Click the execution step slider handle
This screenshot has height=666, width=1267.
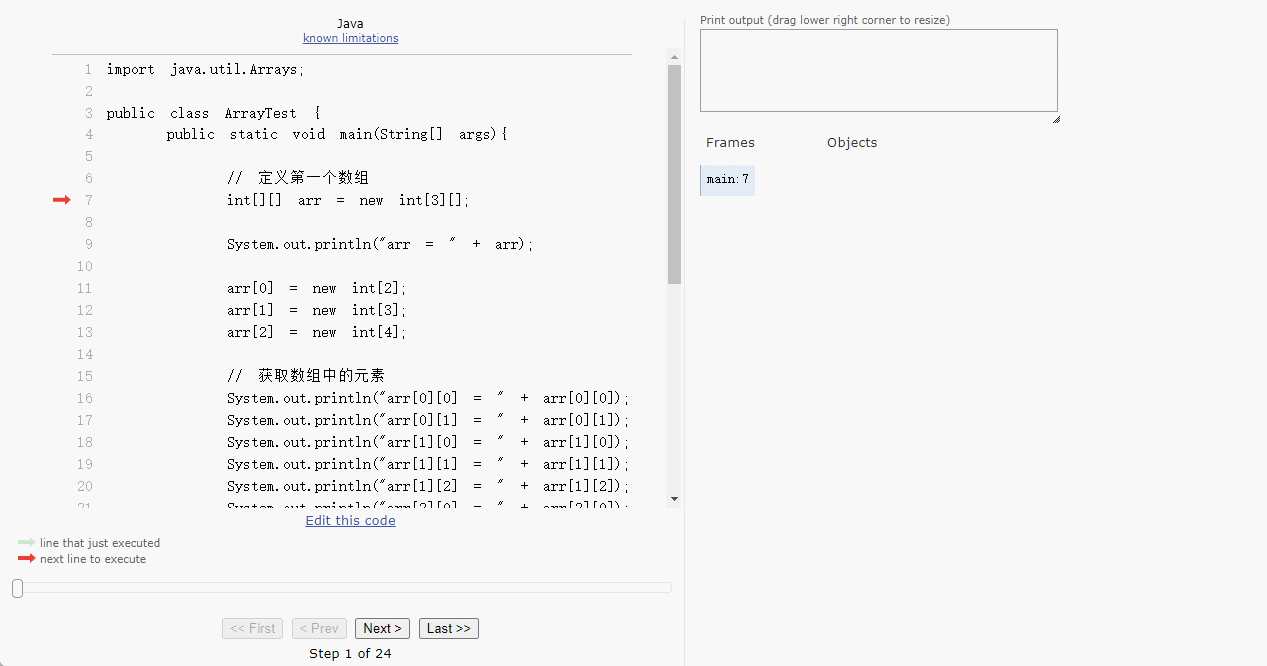[x=17, y=588]
